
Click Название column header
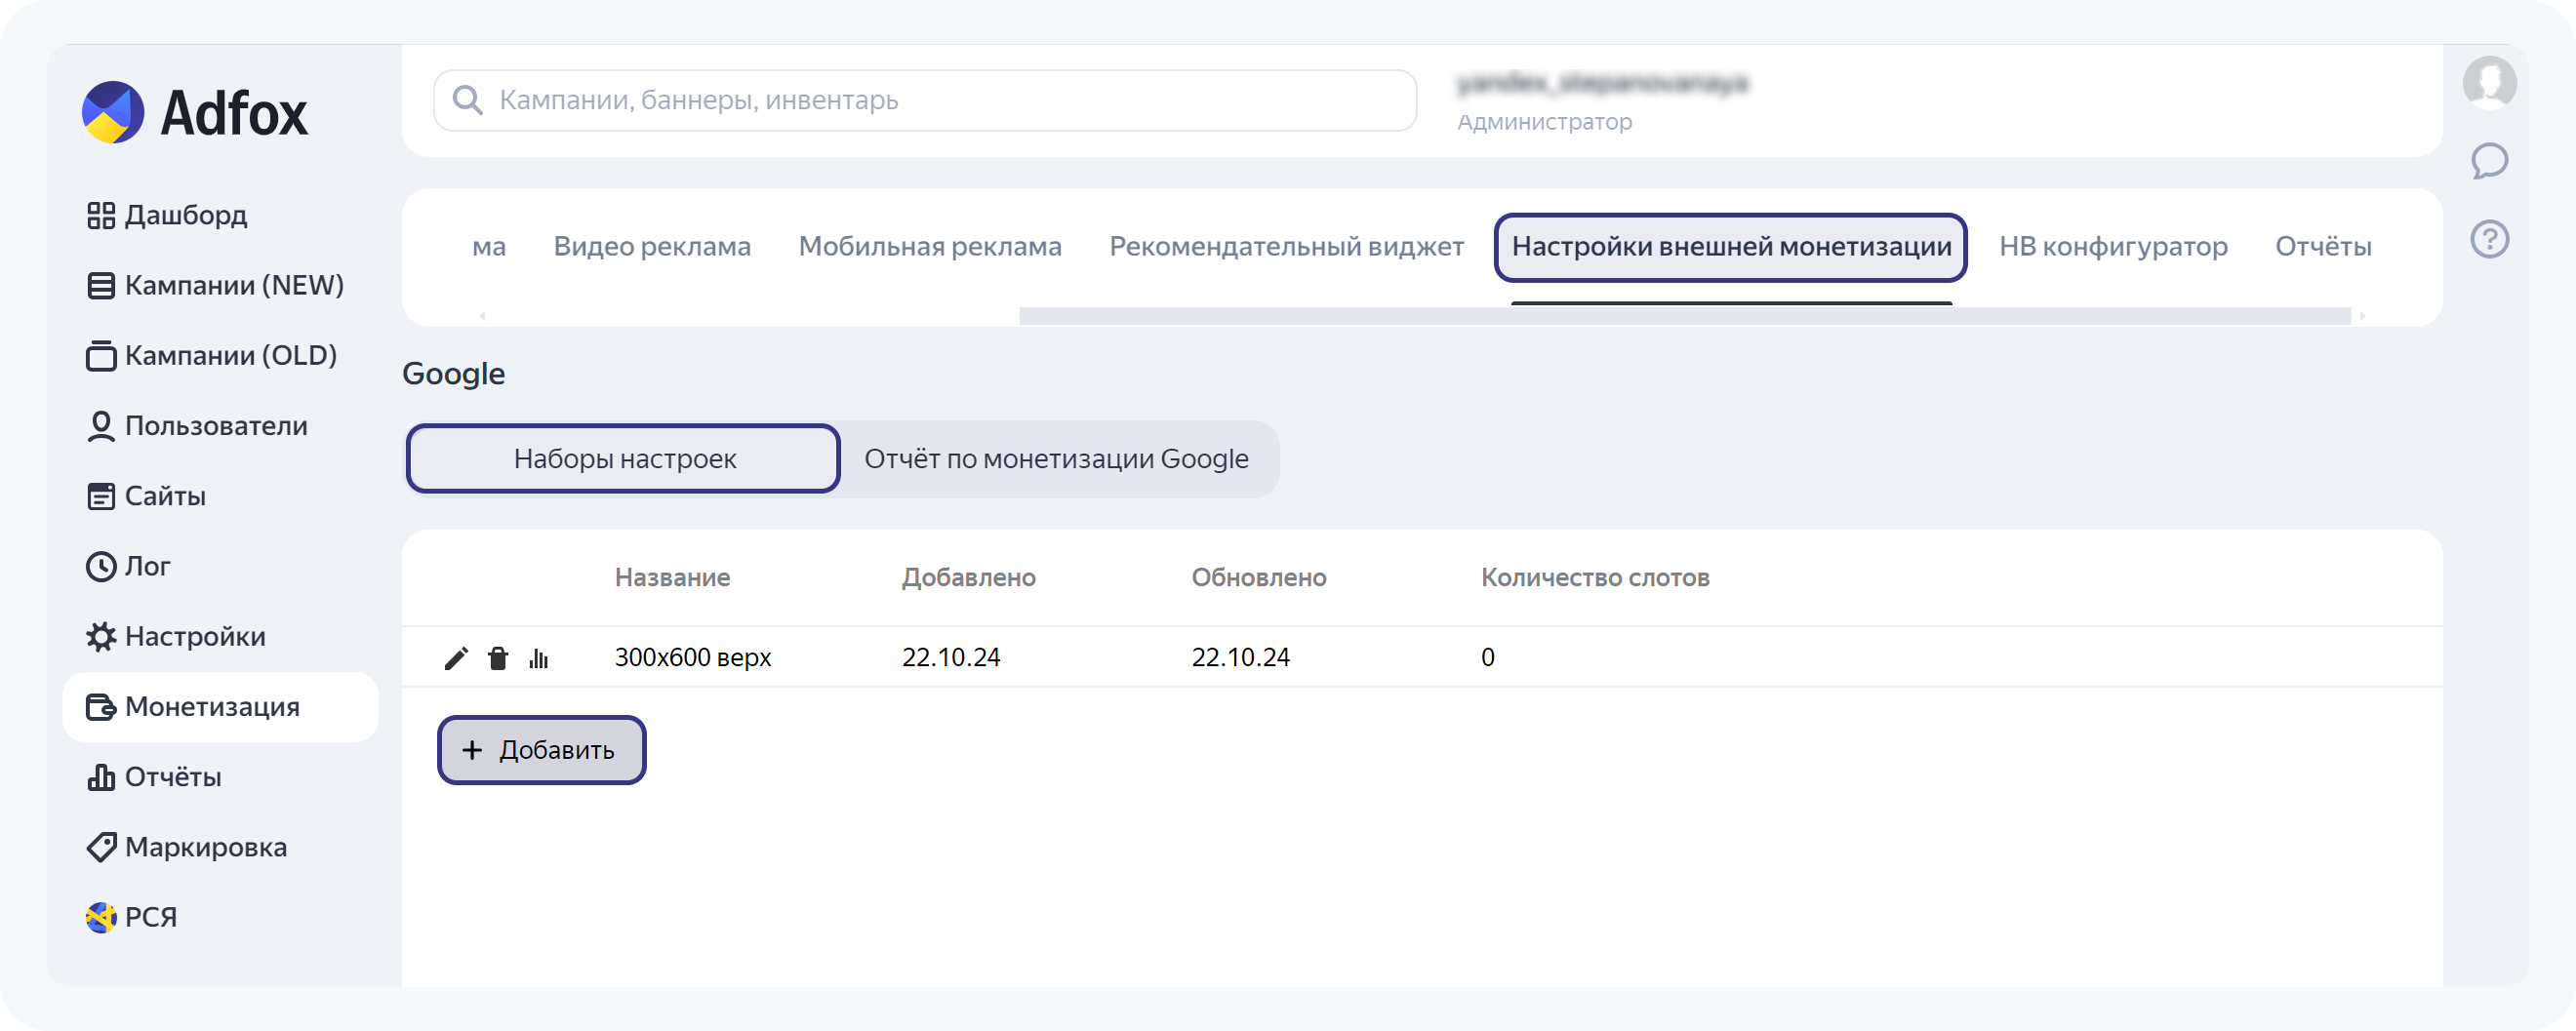tap(672, 578)
